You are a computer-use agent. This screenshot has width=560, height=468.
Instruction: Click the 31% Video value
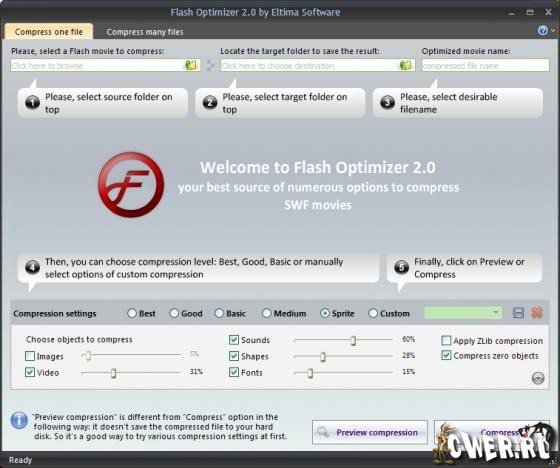[196, 372]
